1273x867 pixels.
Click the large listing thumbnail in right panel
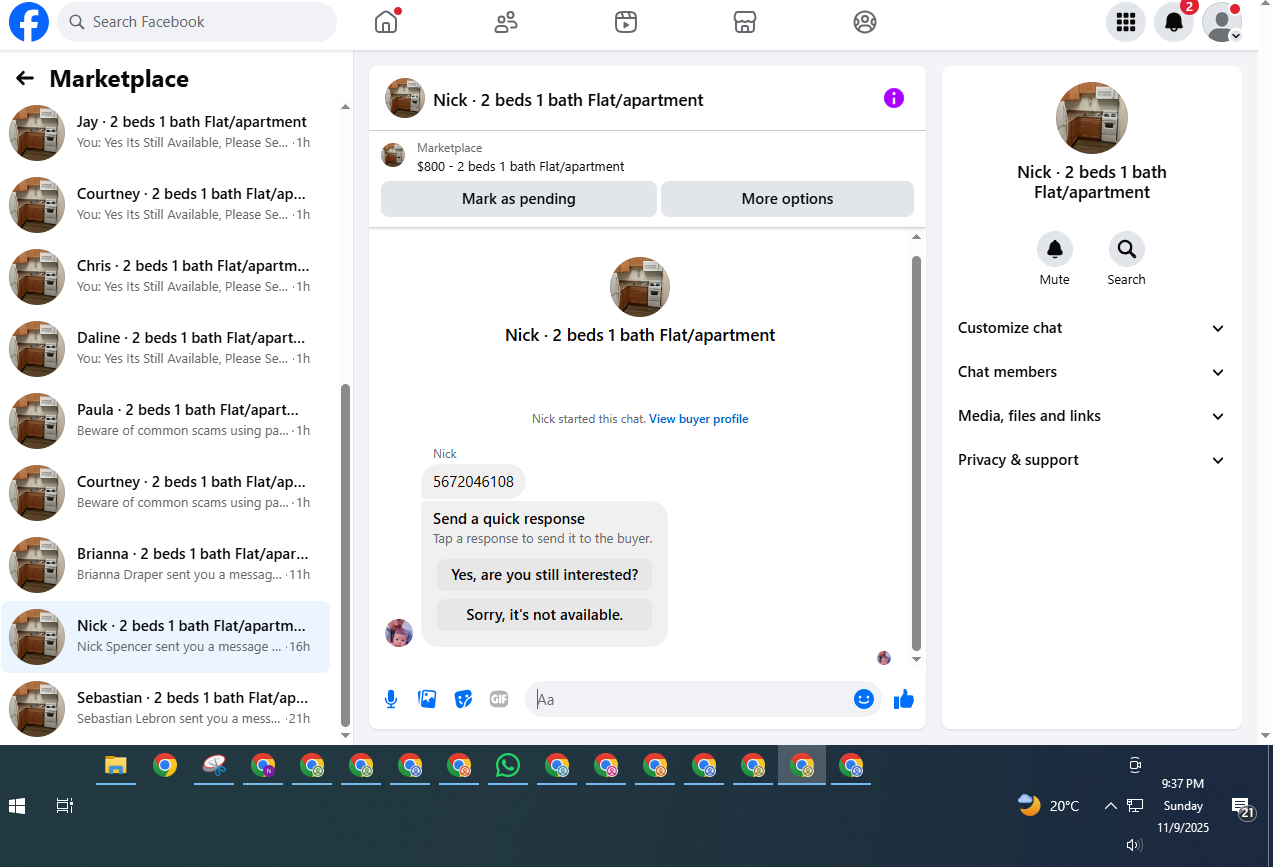pyautogui.click(x=1092, y=118)
